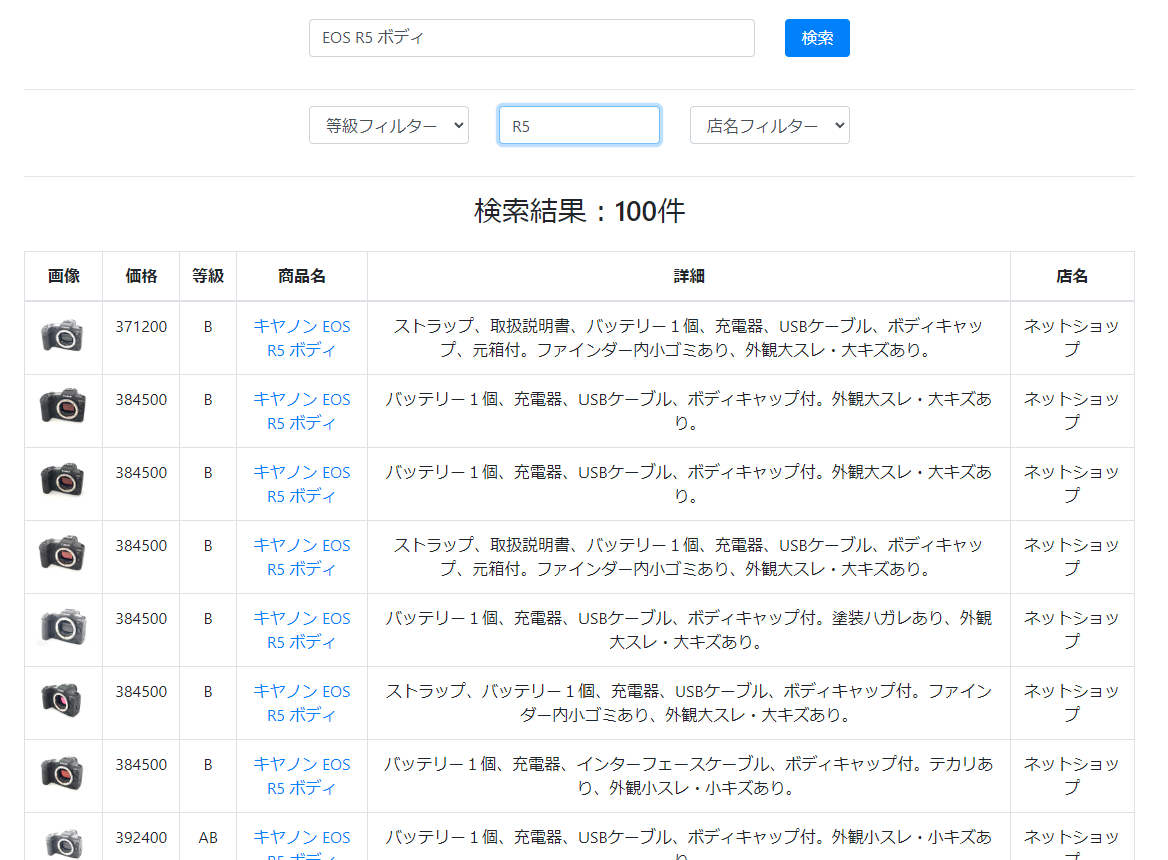This screenshot has width=1168, height=860.
Task: Open product link in row mentioning 塗装ハガレあり
Action: [302, 630]
